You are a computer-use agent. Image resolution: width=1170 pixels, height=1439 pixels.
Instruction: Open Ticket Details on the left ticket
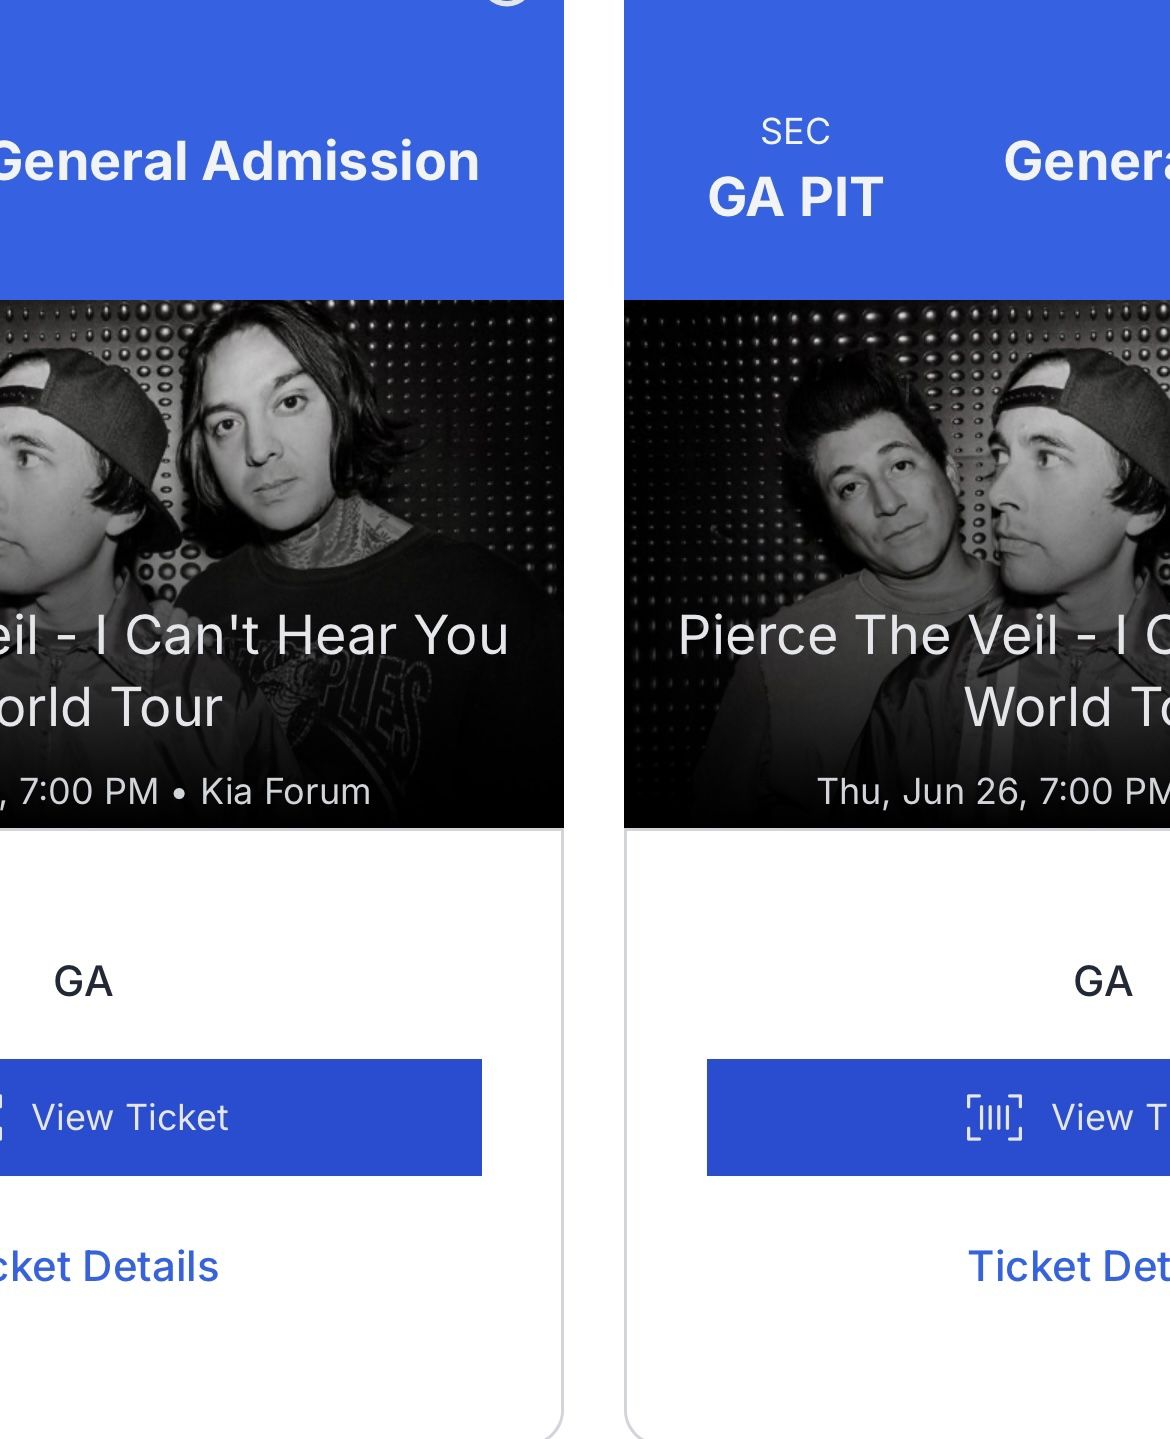pyautogui.click(x=108, y=1266)
